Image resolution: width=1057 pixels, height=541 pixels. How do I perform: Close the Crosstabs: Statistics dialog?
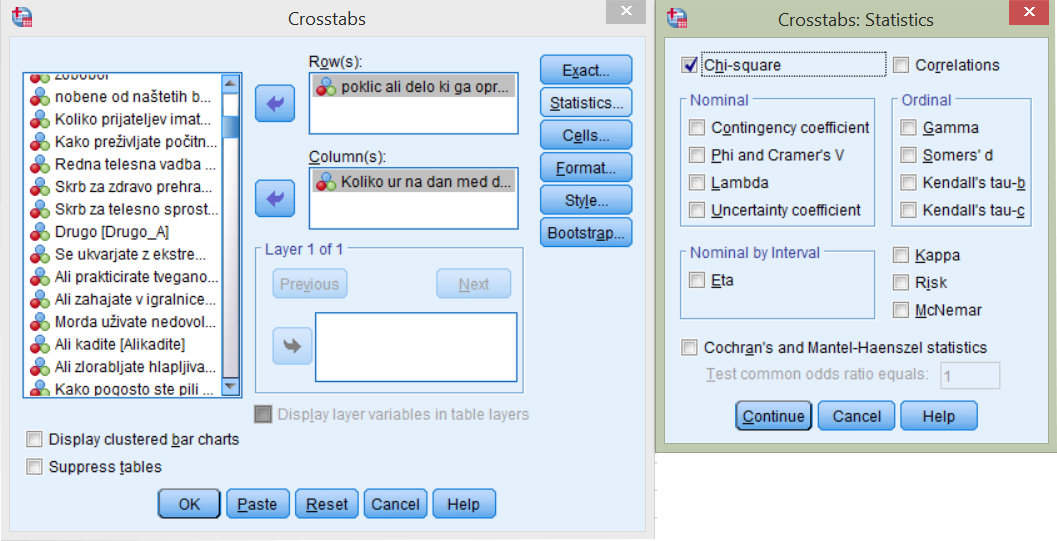click(1029, 12)
